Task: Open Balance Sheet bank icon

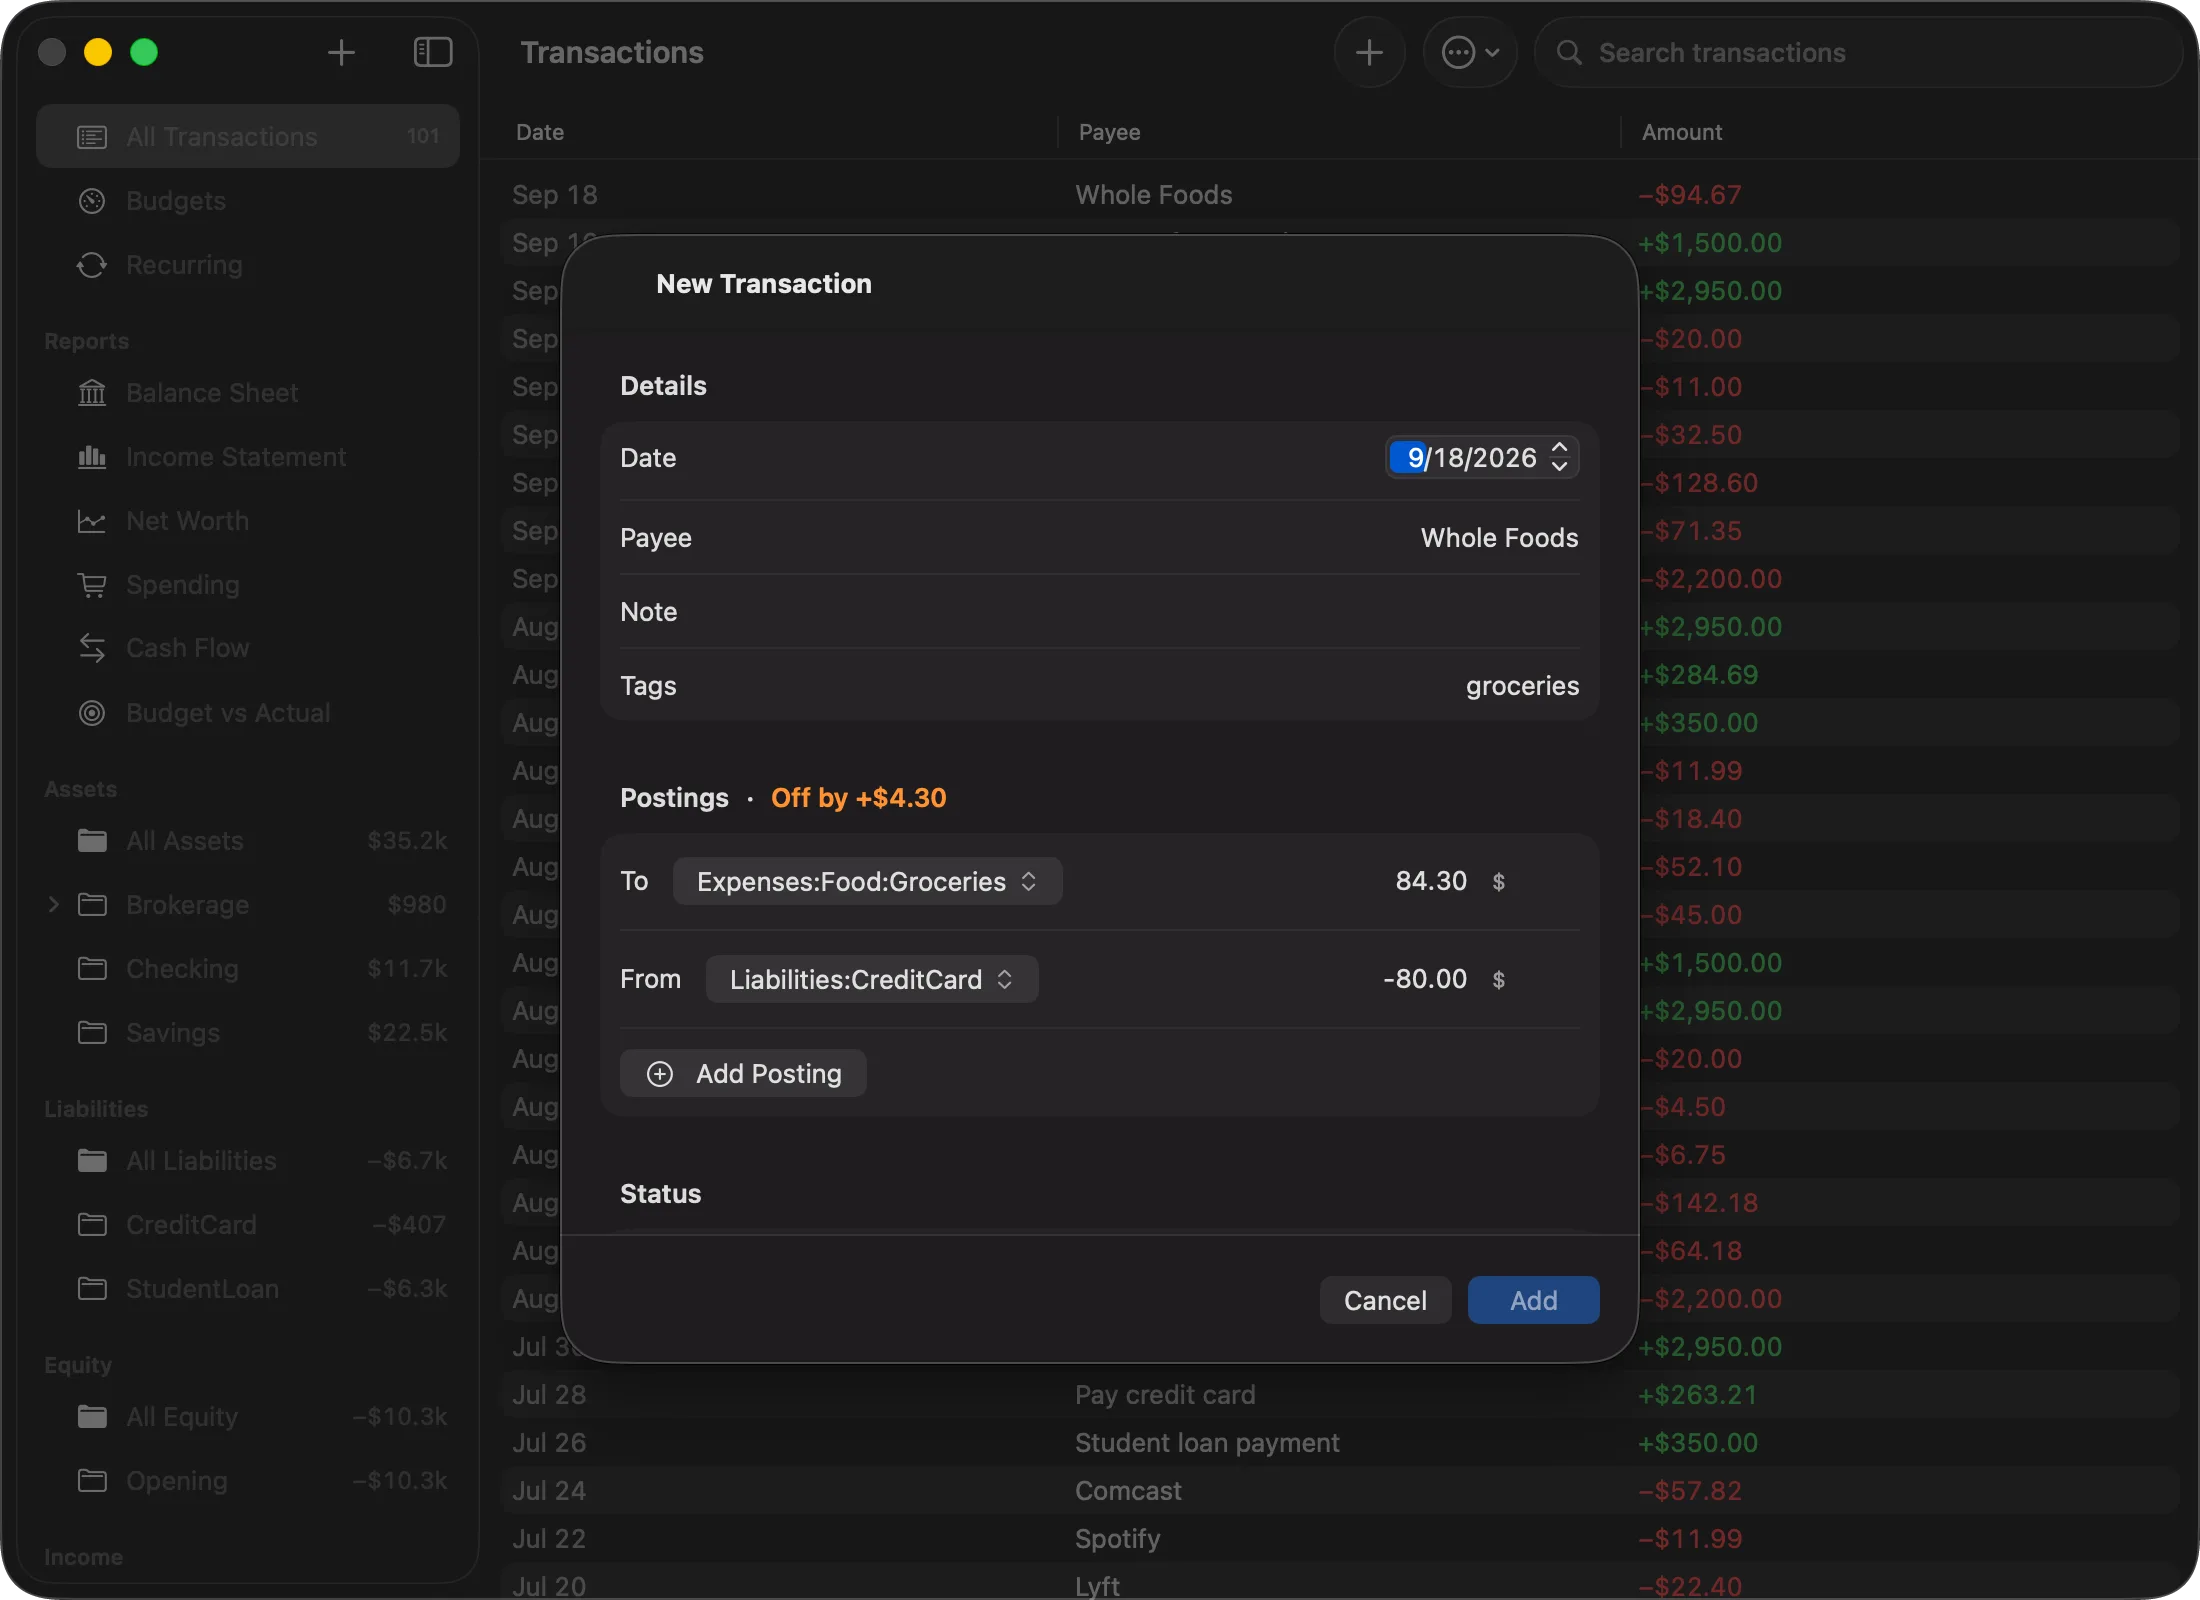Action: coord(92,393)
